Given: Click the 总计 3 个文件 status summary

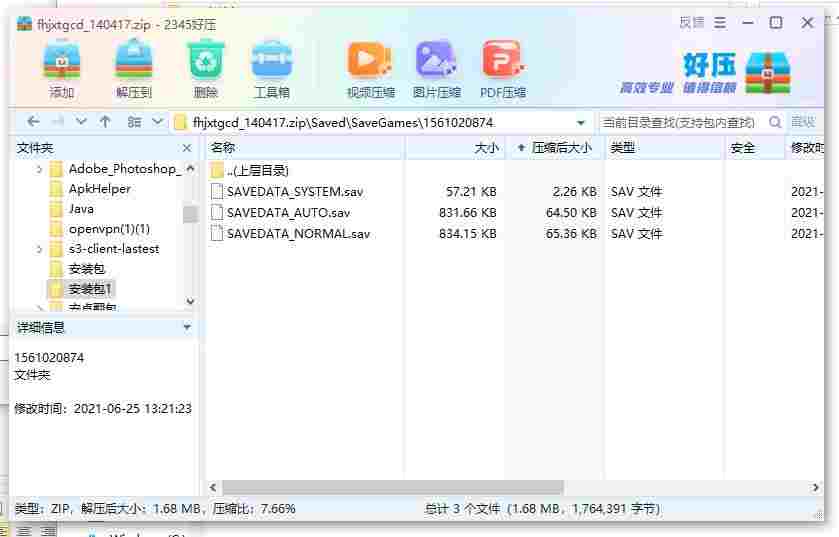Looking at the screenshot, I should click(542, 509).
